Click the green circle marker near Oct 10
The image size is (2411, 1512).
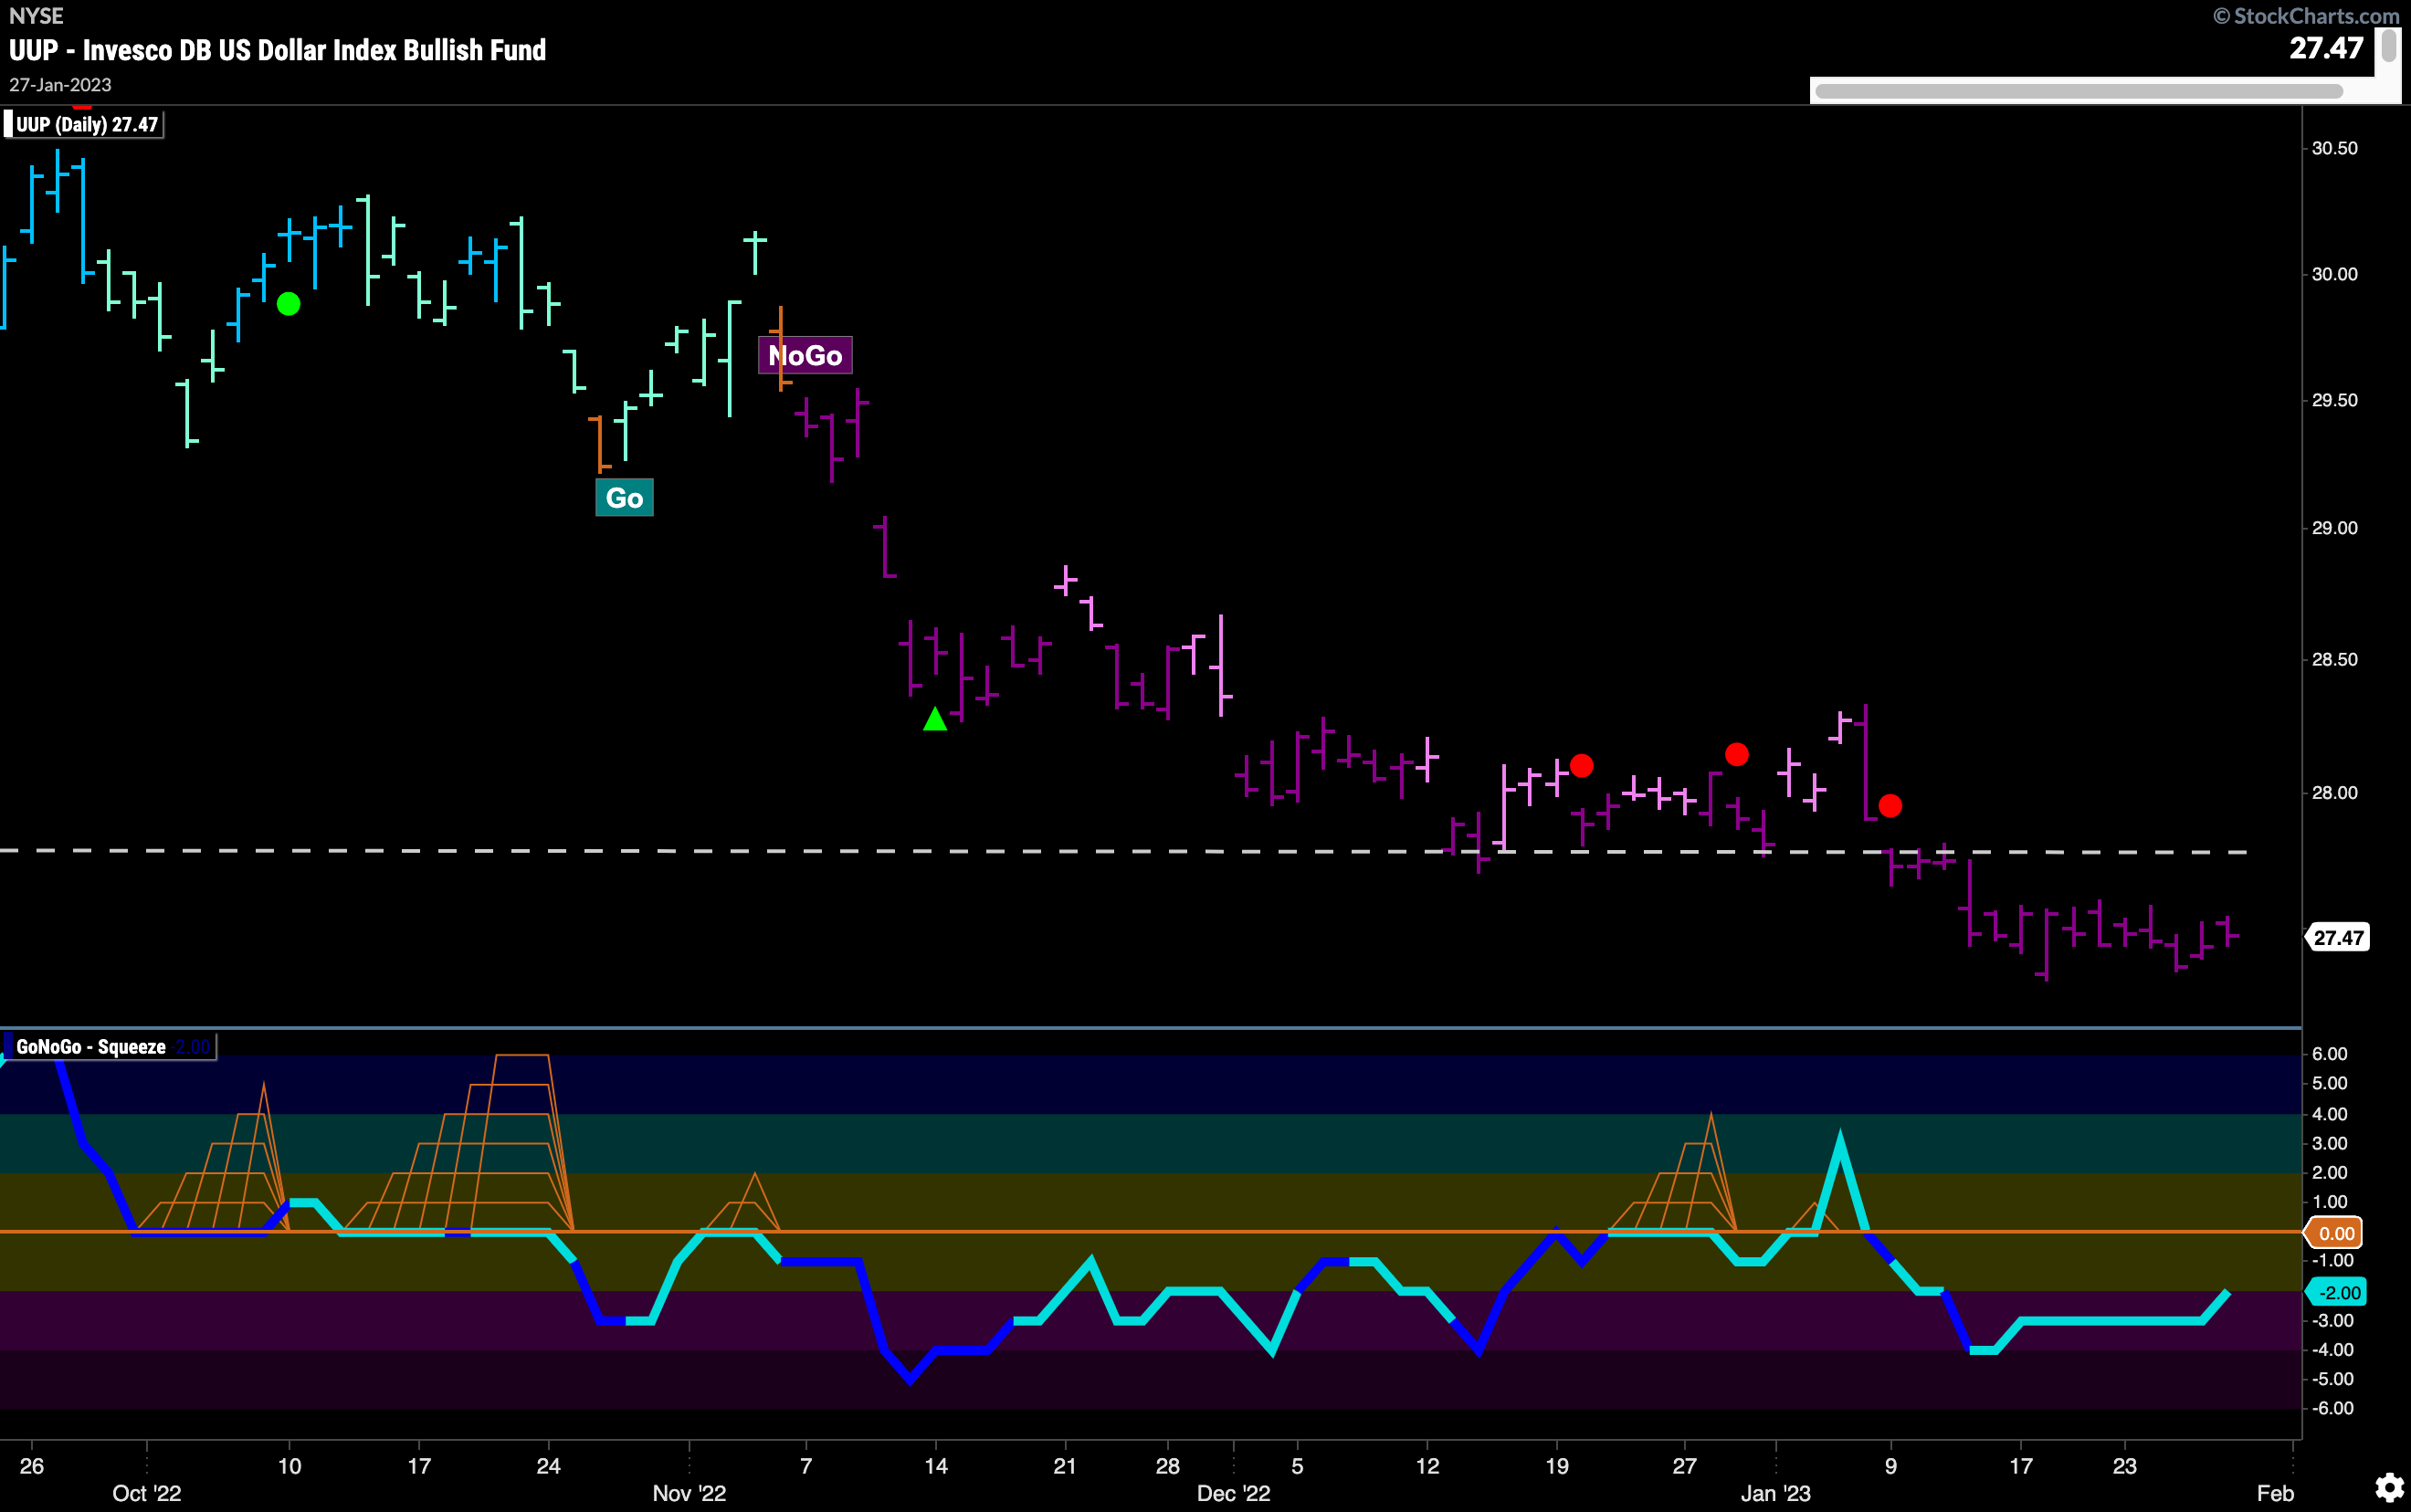point(288,304)
